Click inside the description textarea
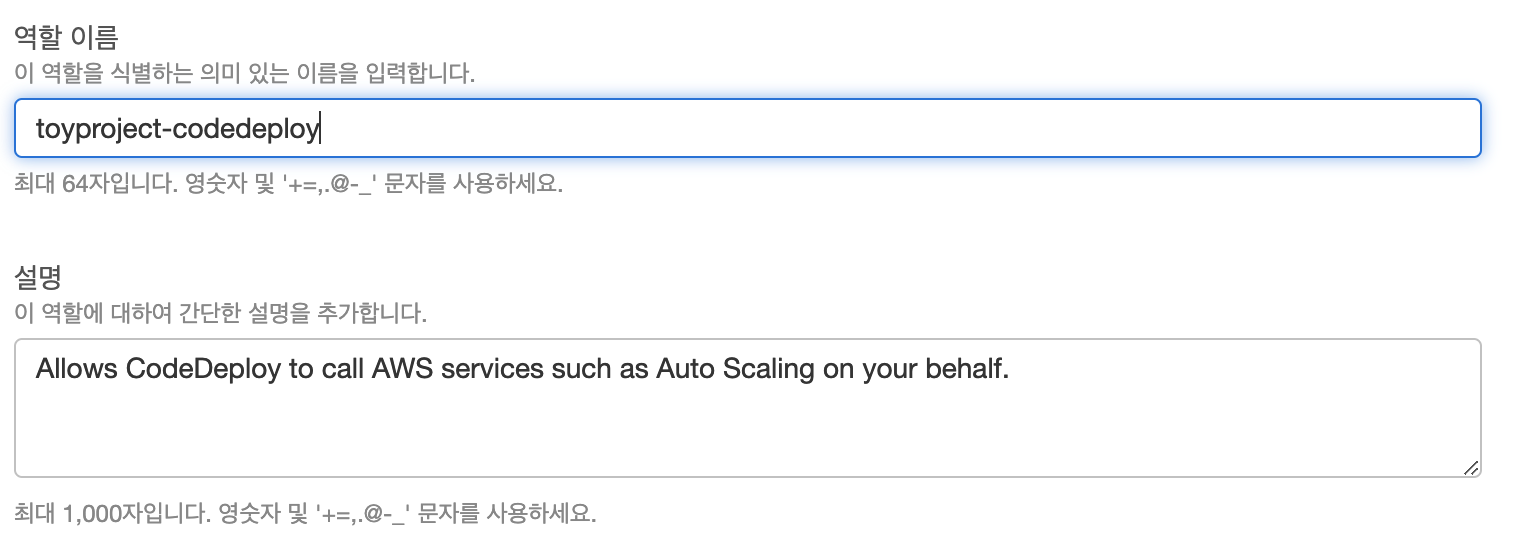Viewport: 1534px width, 548px height. pyautogui.click(x=747, y=408)
